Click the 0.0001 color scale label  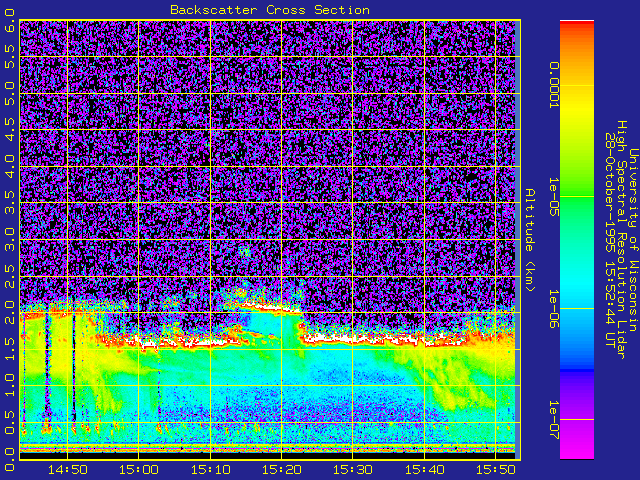point(553,85)
